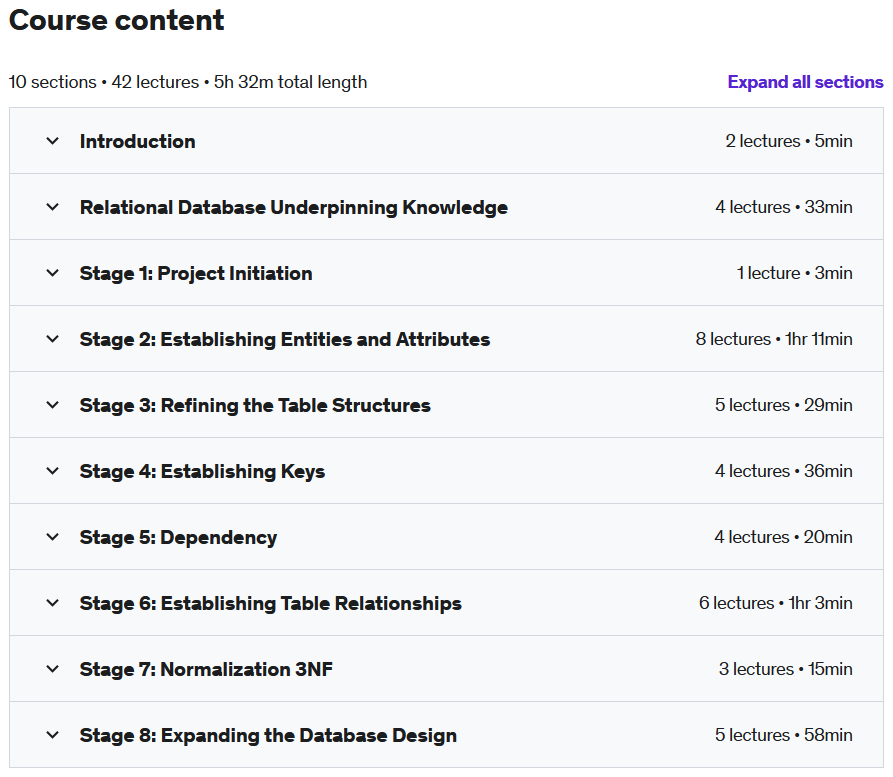Select Stage 3: Refining the Table Structures title
The image size is (893, 777).
(x=255, y=406)
